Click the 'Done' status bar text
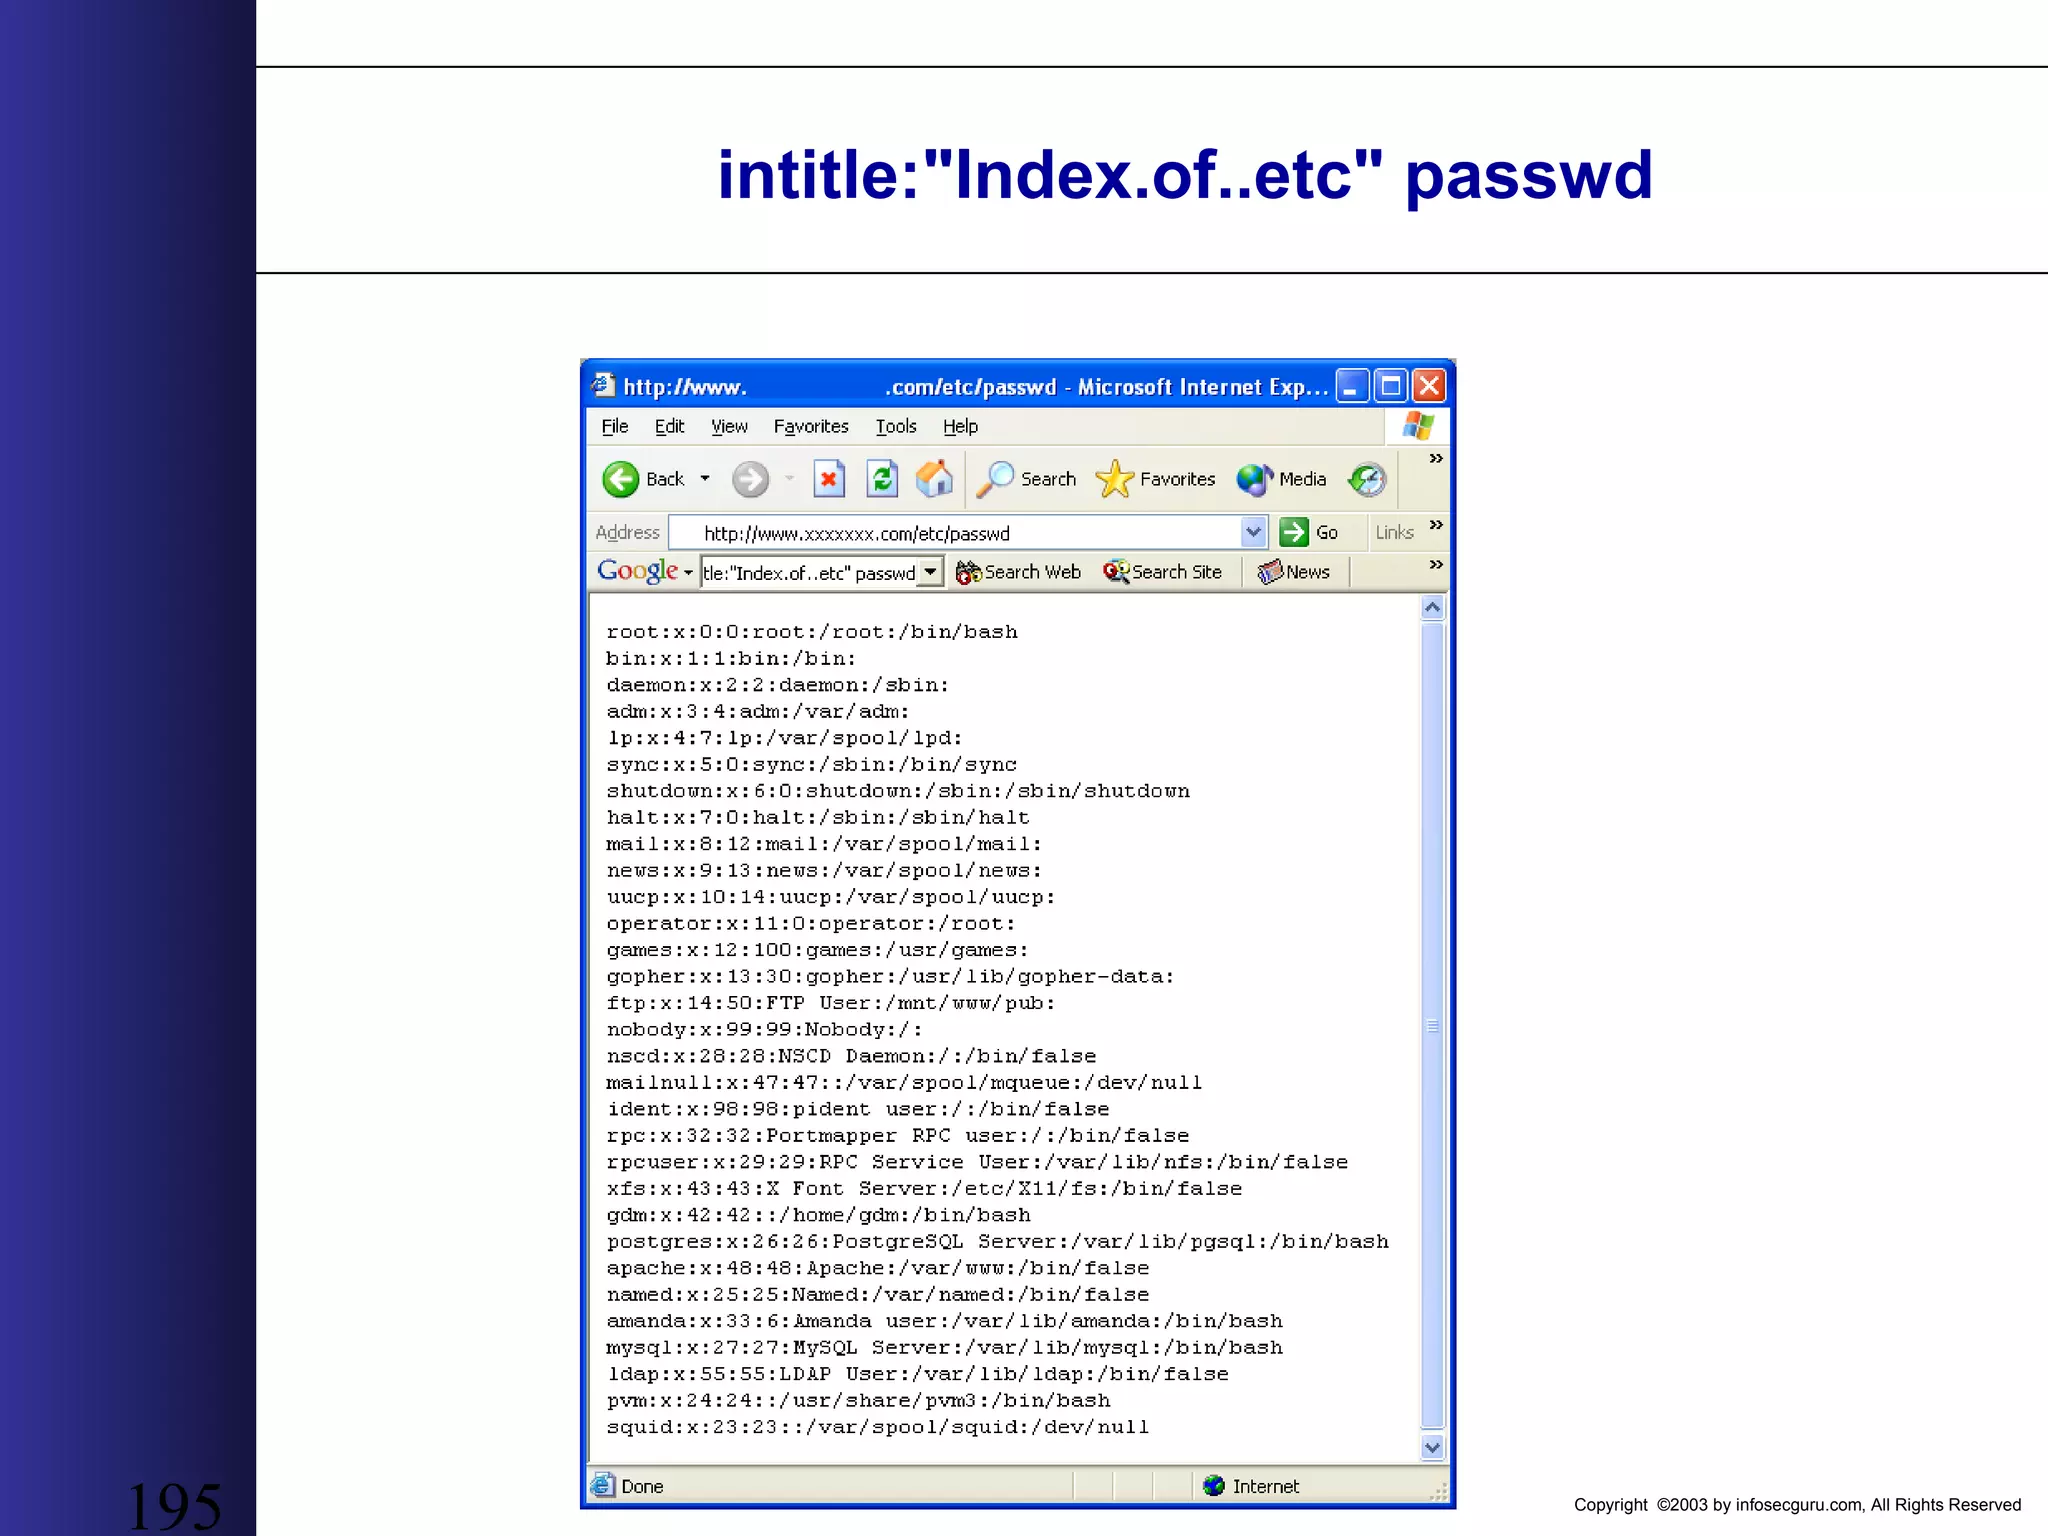 pyautogui.click(x=642, y=1486)
